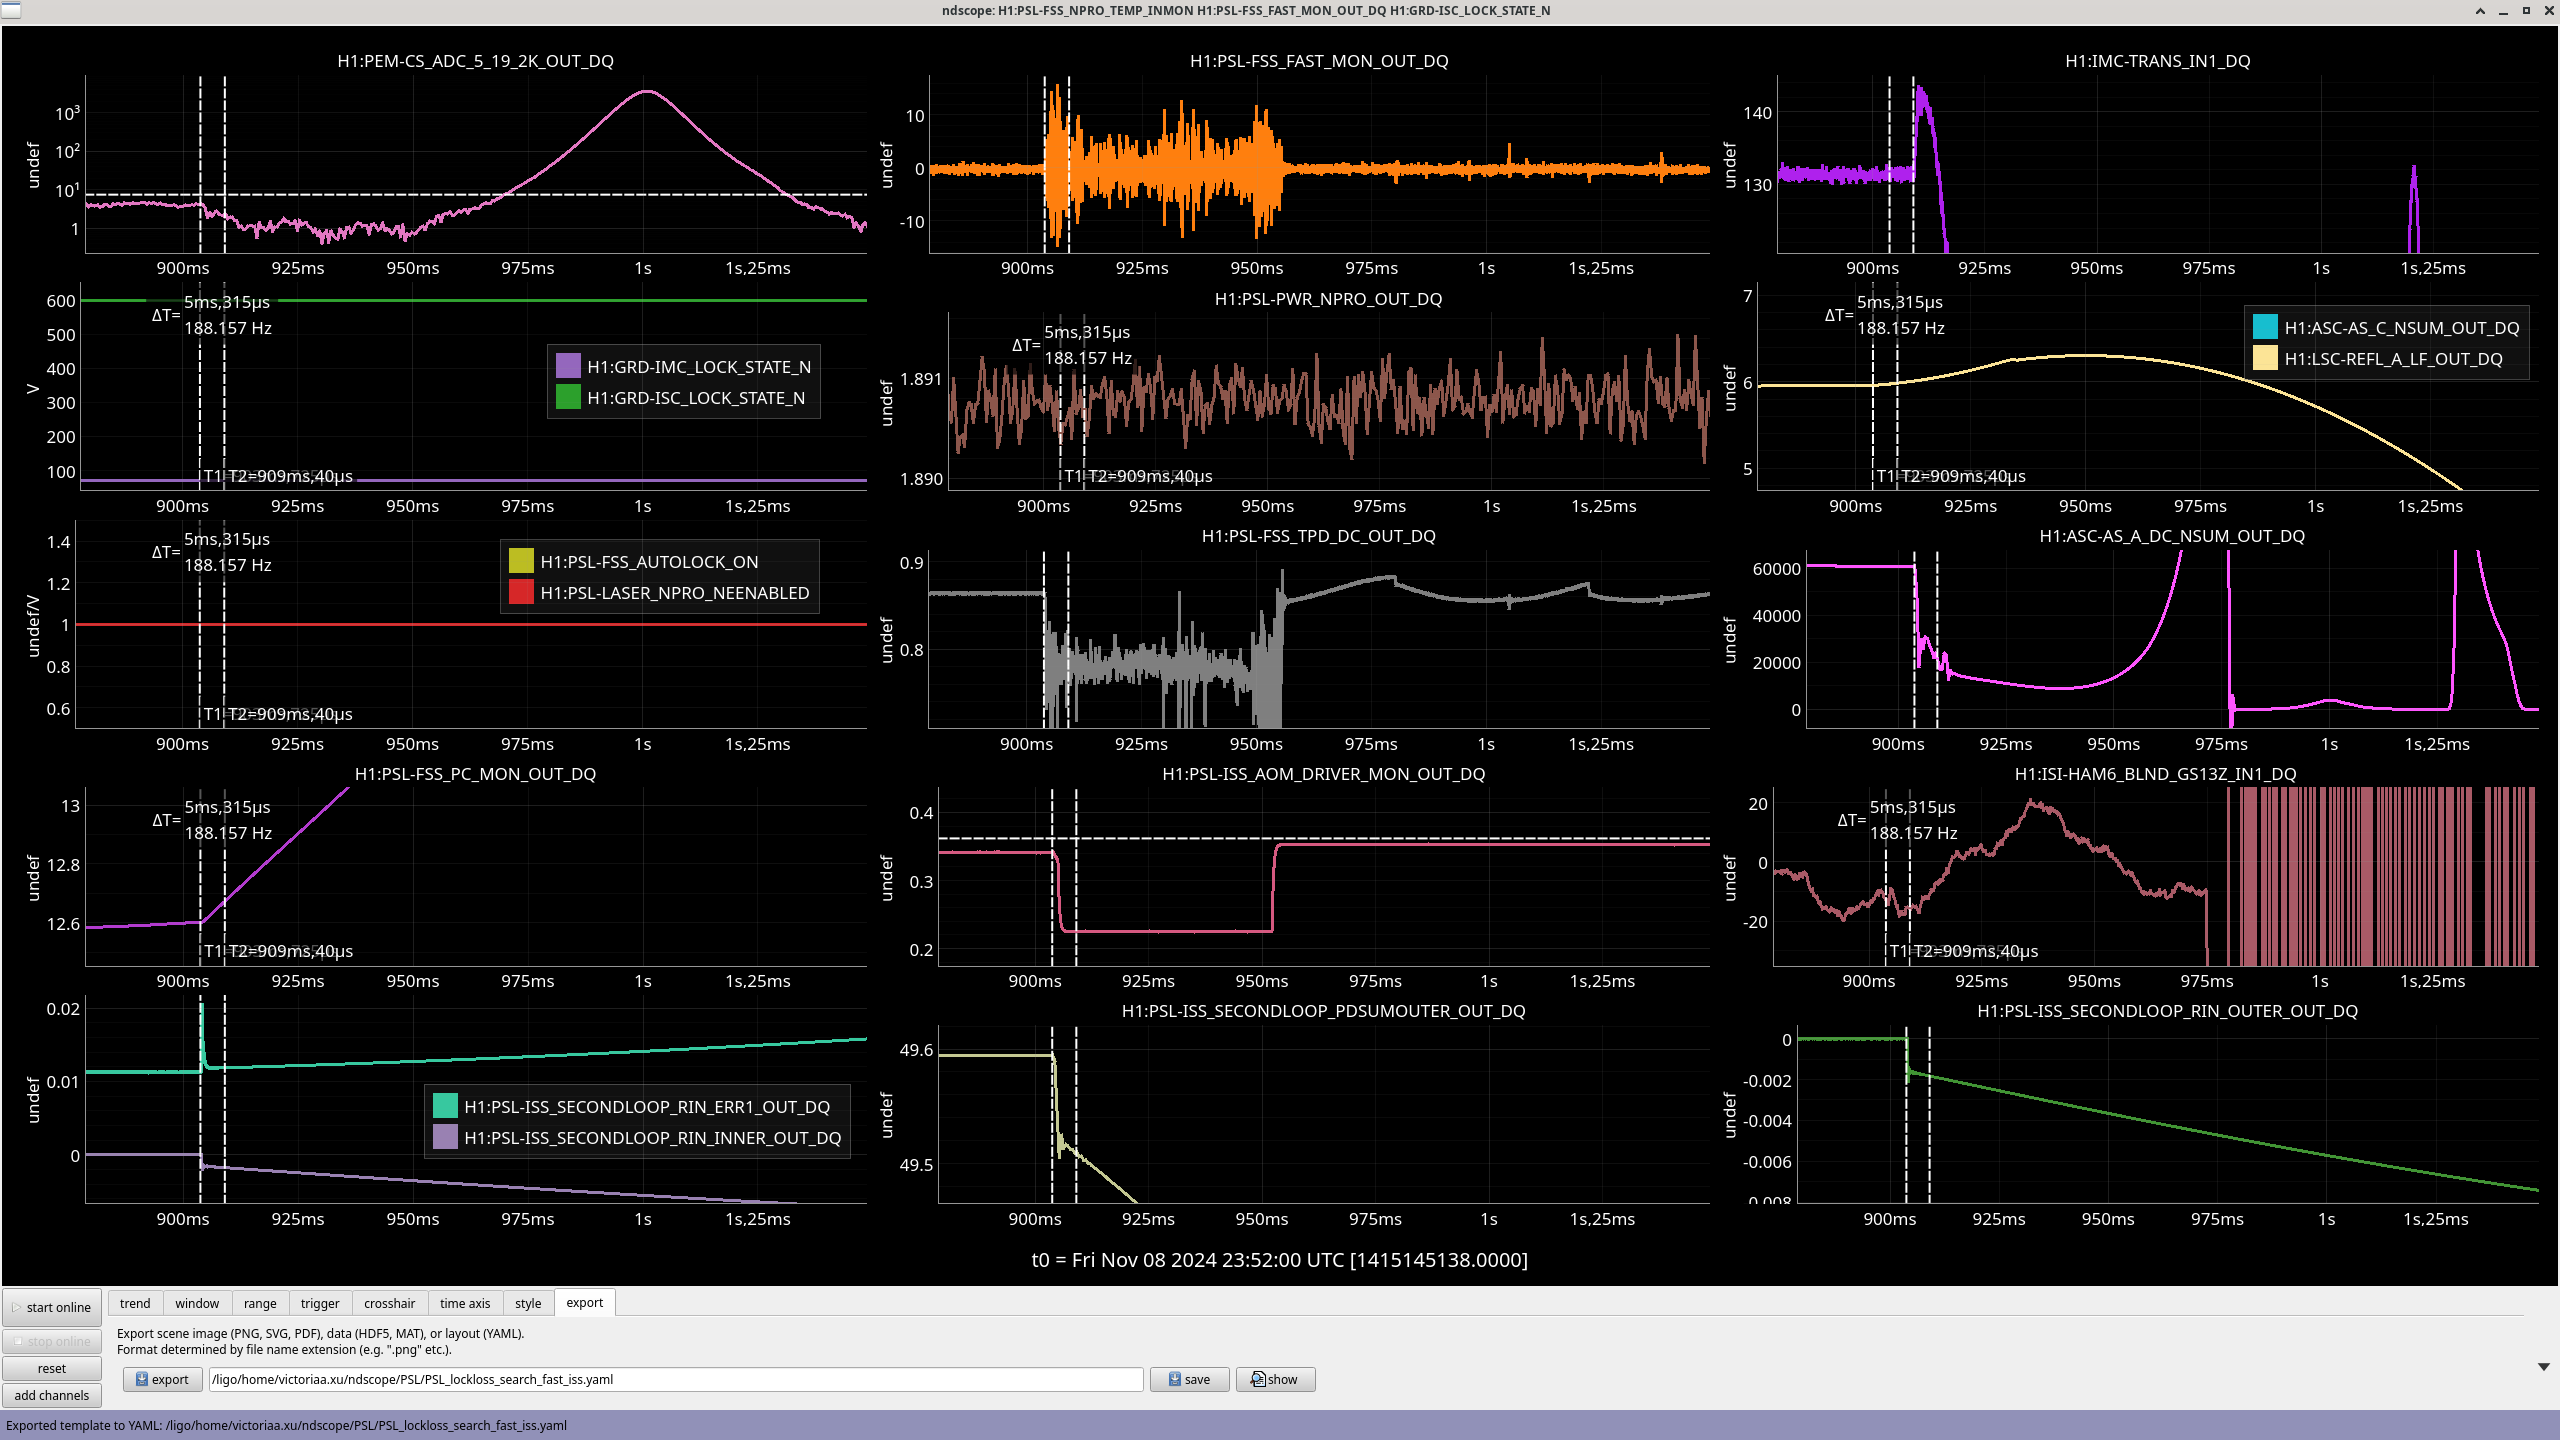The width and height of the screenshot is (2560, 1440).
Task: Click the H1:PSL-FSS_TPD_DC_OUT_DQ plot title
Action: pos(1318,536)
